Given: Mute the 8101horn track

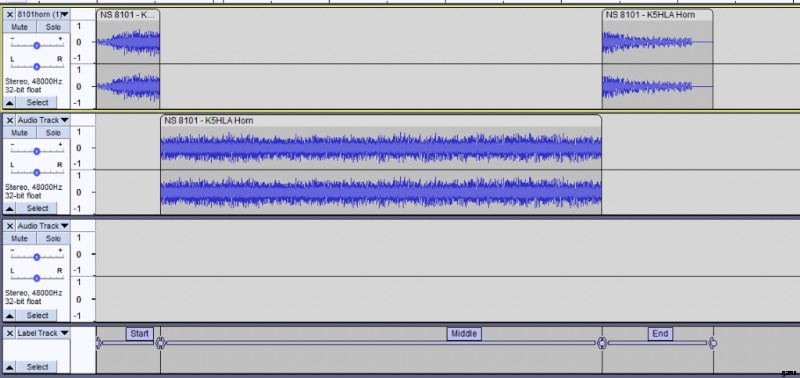Looking at the screenshot, I should pyautogui.click(x=19, y=27).
